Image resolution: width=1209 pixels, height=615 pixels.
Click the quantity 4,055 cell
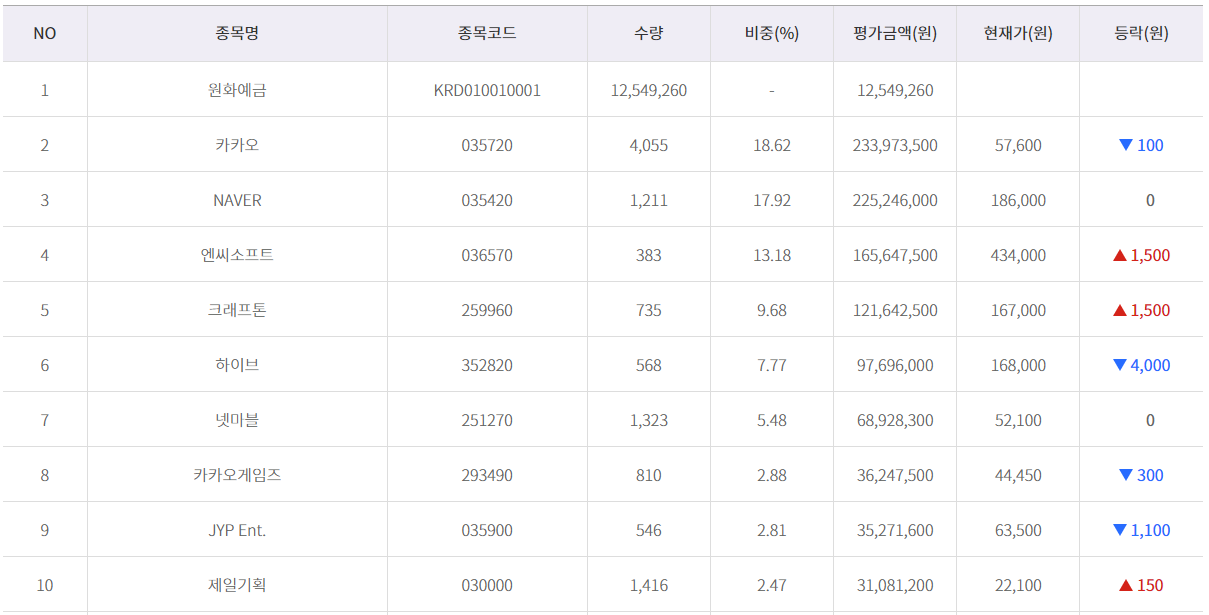click(x=649, y=145)
